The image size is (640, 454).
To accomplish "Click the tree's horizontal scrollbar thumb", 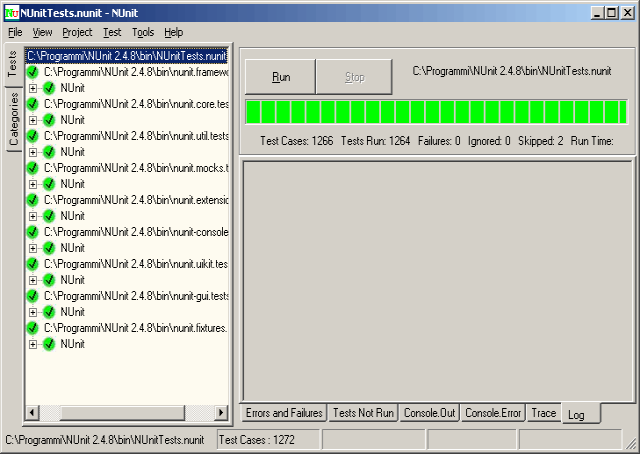I will click(x=122, y=412).
